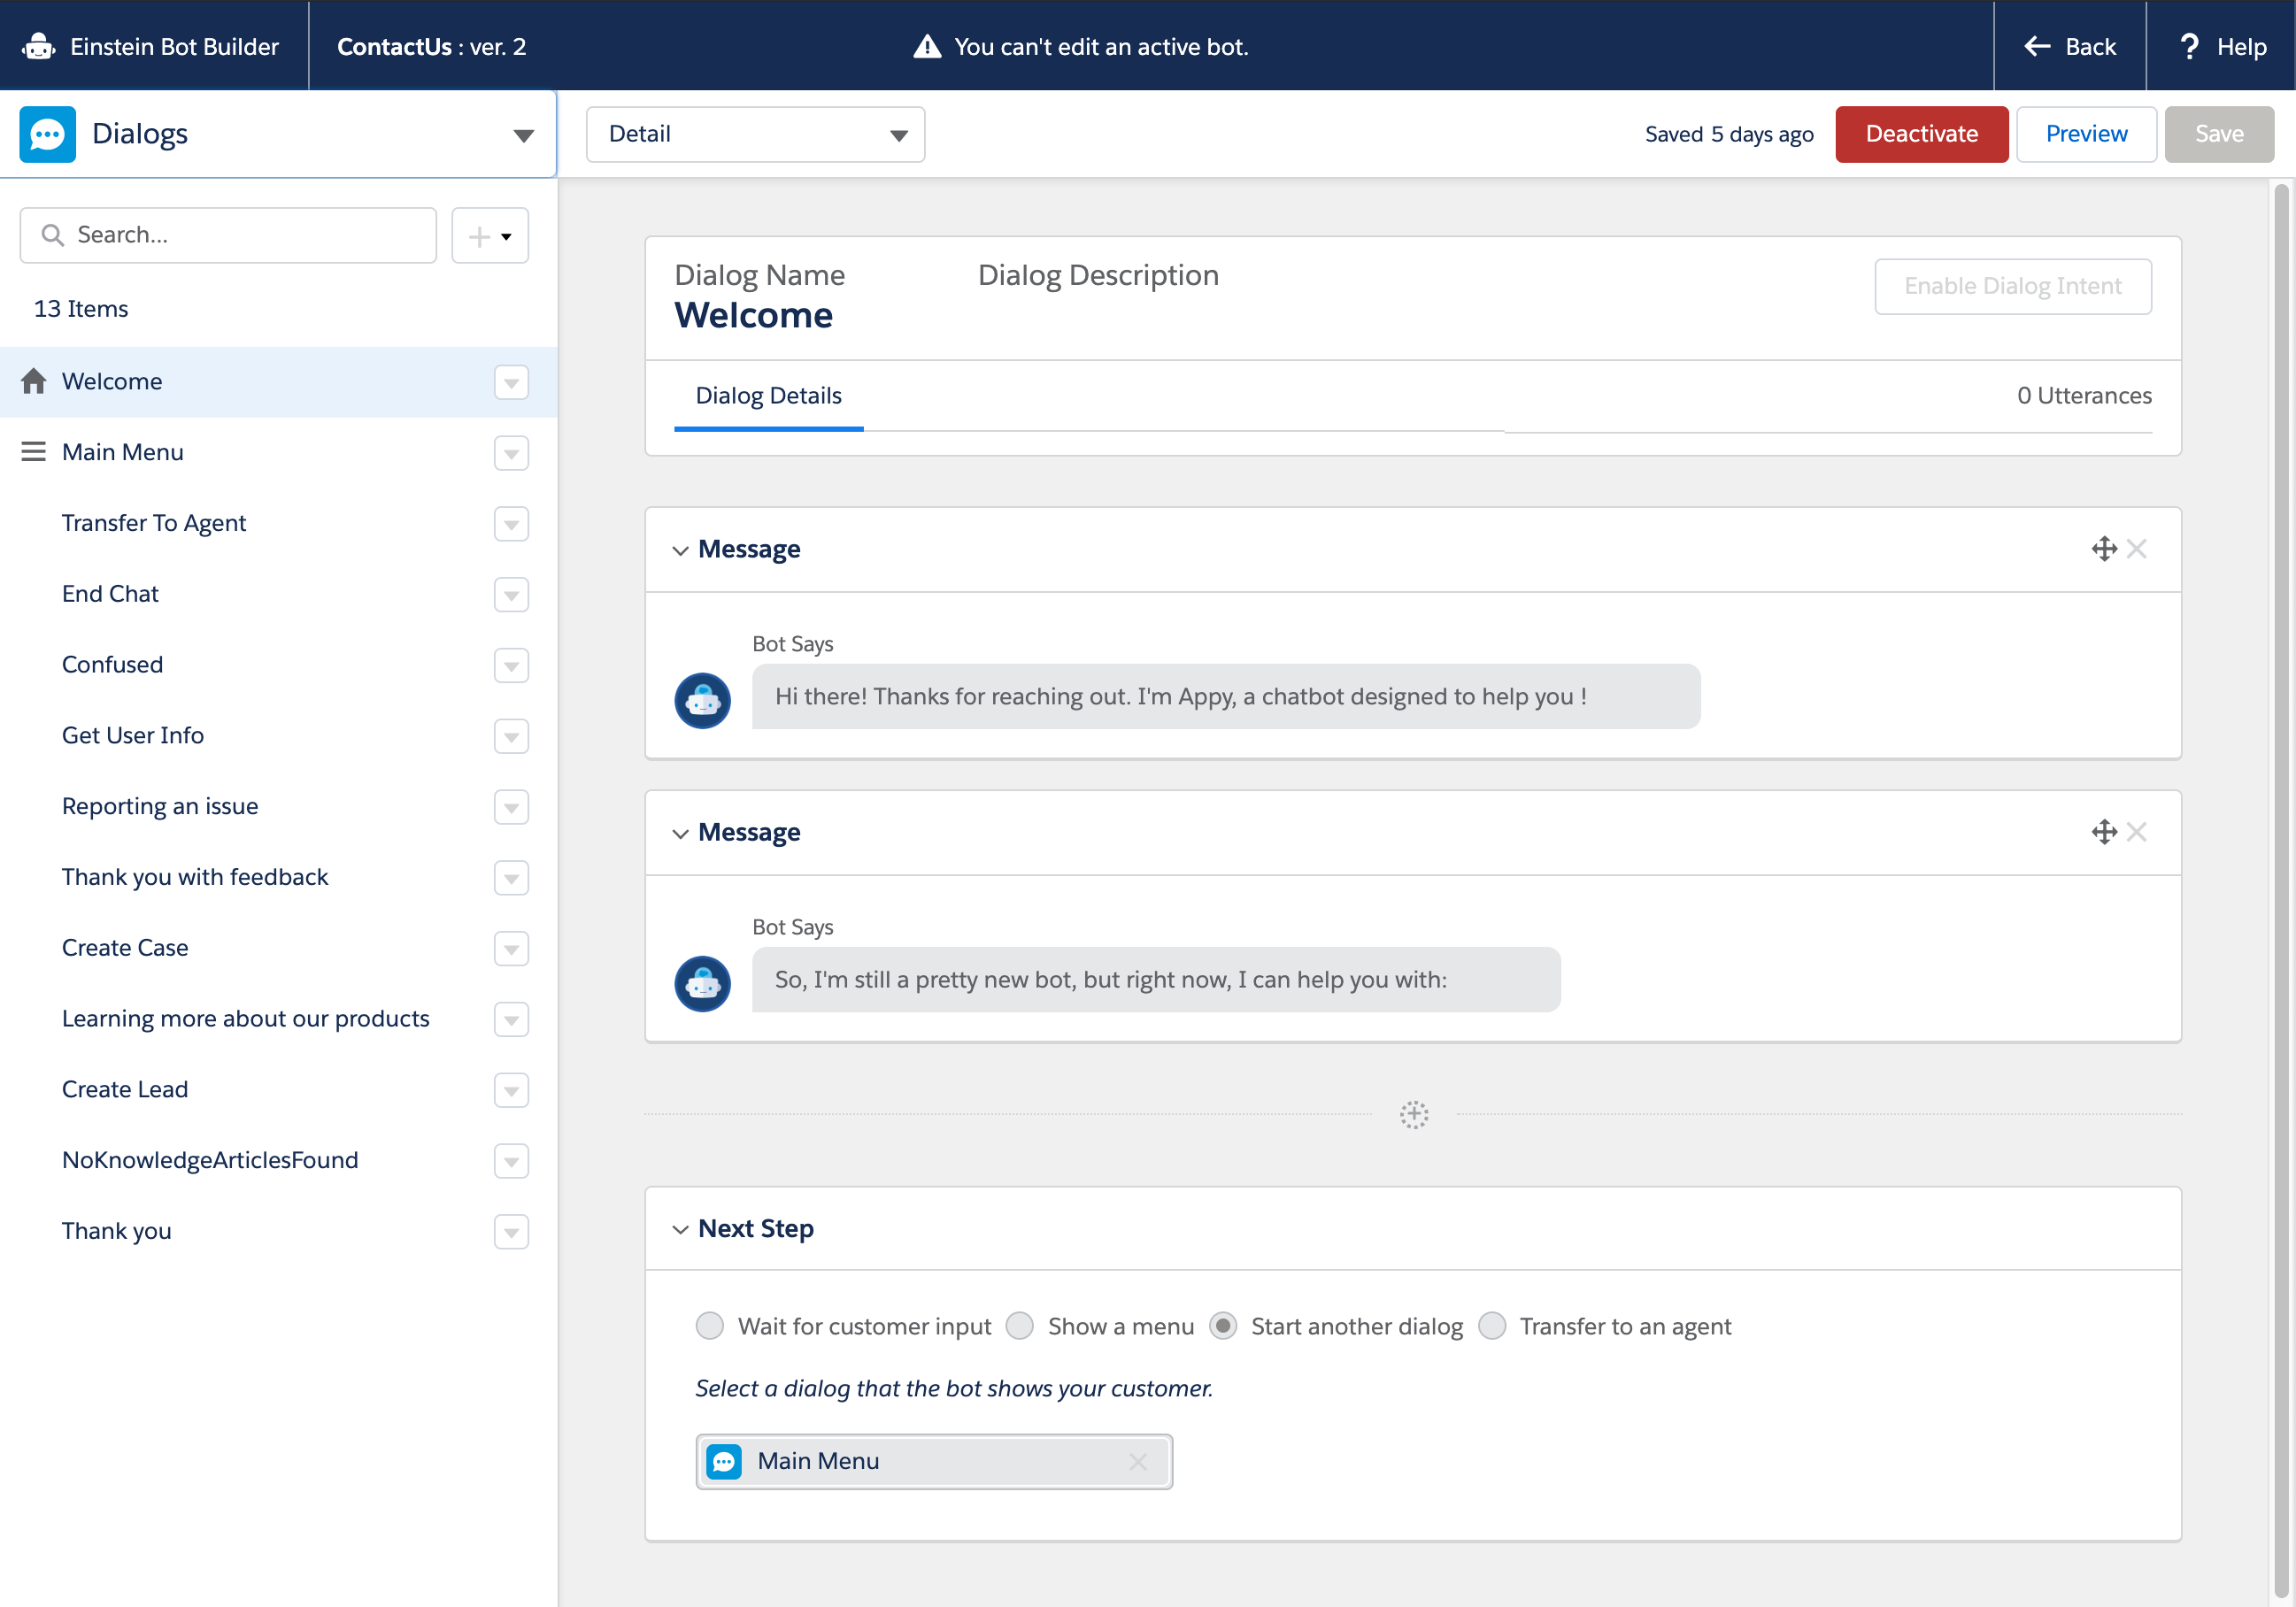
Task: Click move handle on first Message block
Action: (2104, 549)
